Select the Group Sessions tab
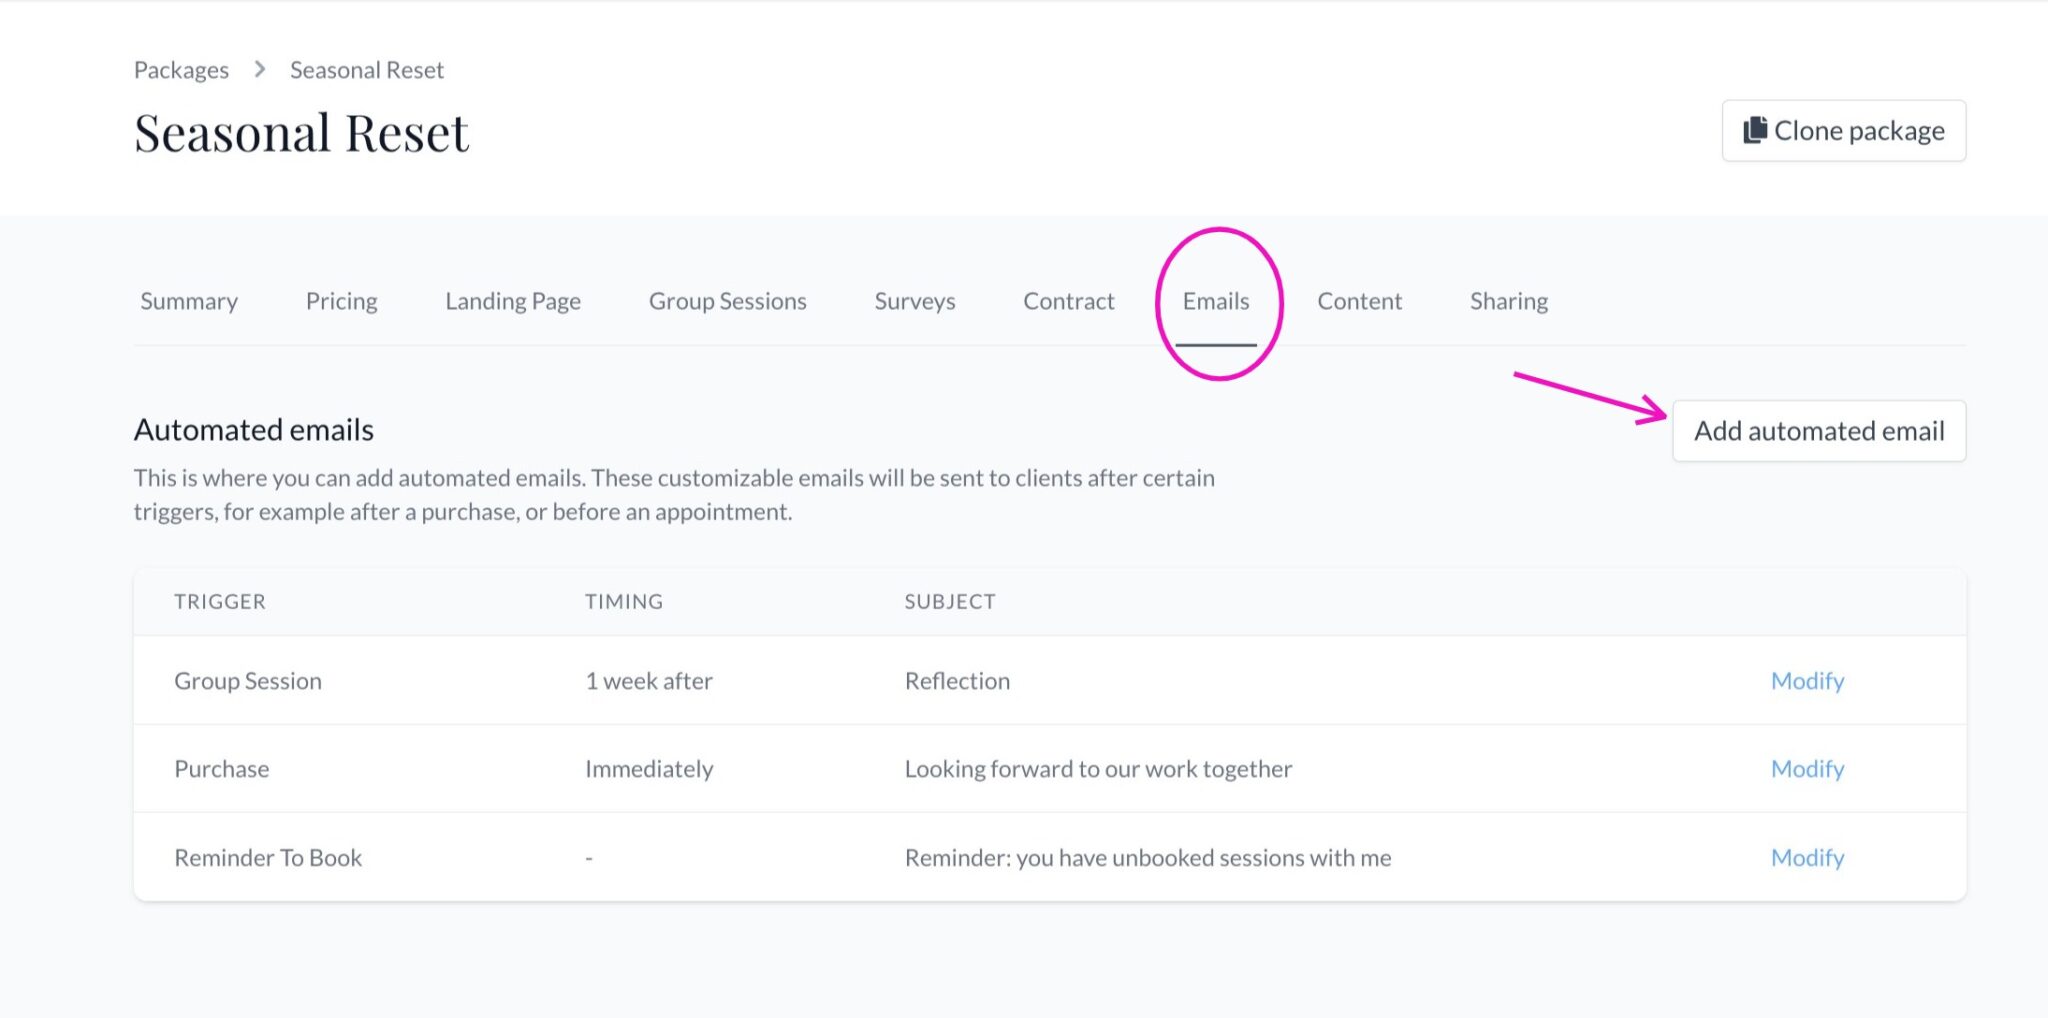The width and height of the screenshot is (2048, 1018). point(727,301)
